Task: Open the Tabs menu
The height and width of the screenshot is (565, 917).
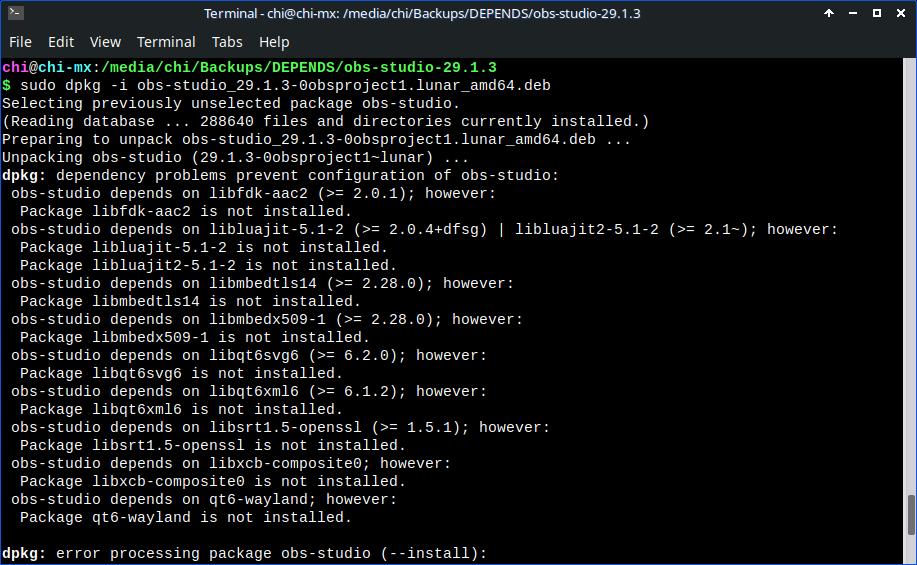Action: pyautogui.click(x=227, y=42)
